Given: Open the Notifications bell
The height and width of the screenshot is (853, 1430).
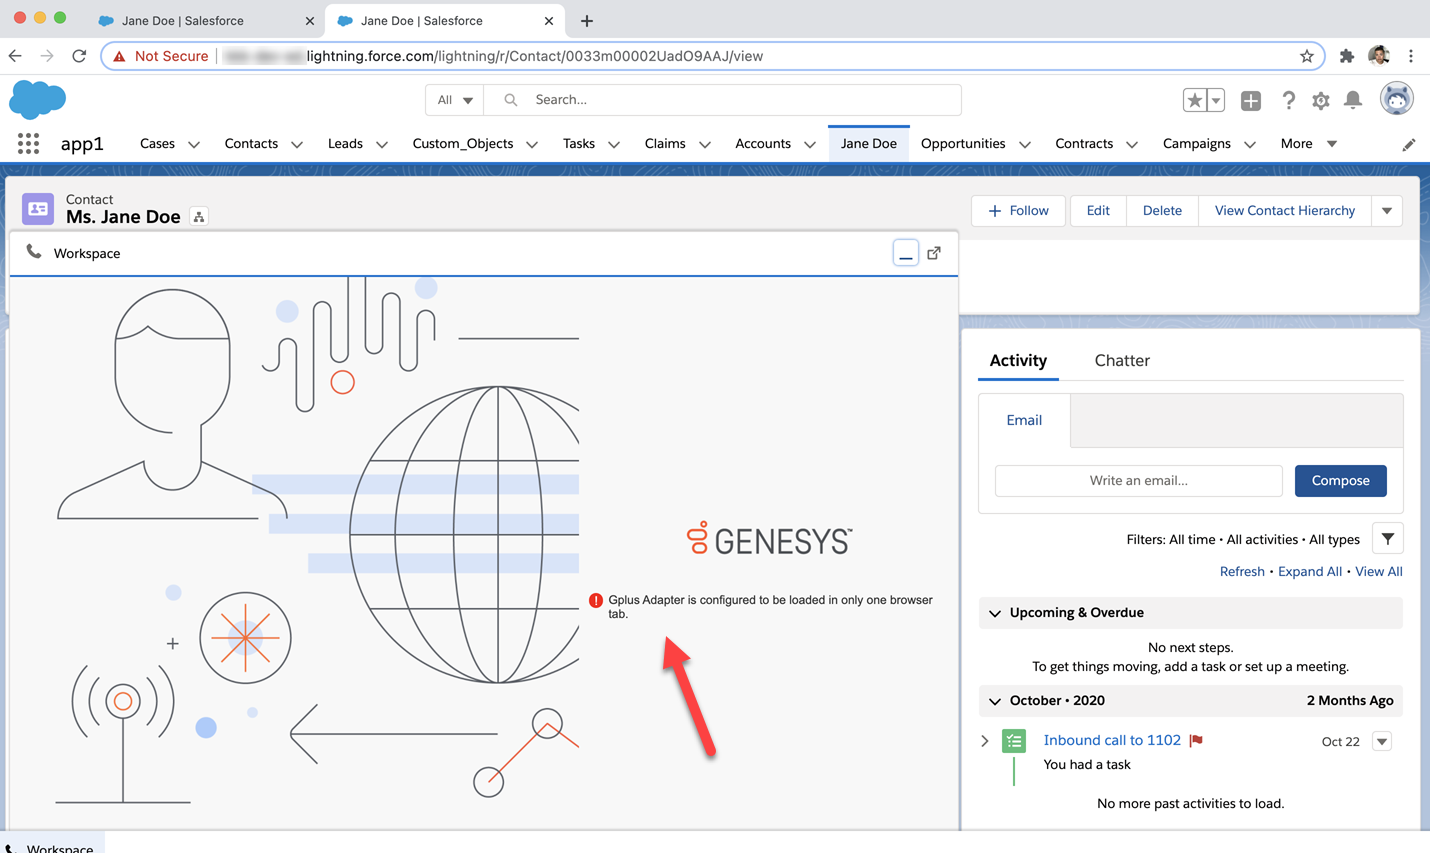Looking at the screenshot, I should click(1353, 99).
